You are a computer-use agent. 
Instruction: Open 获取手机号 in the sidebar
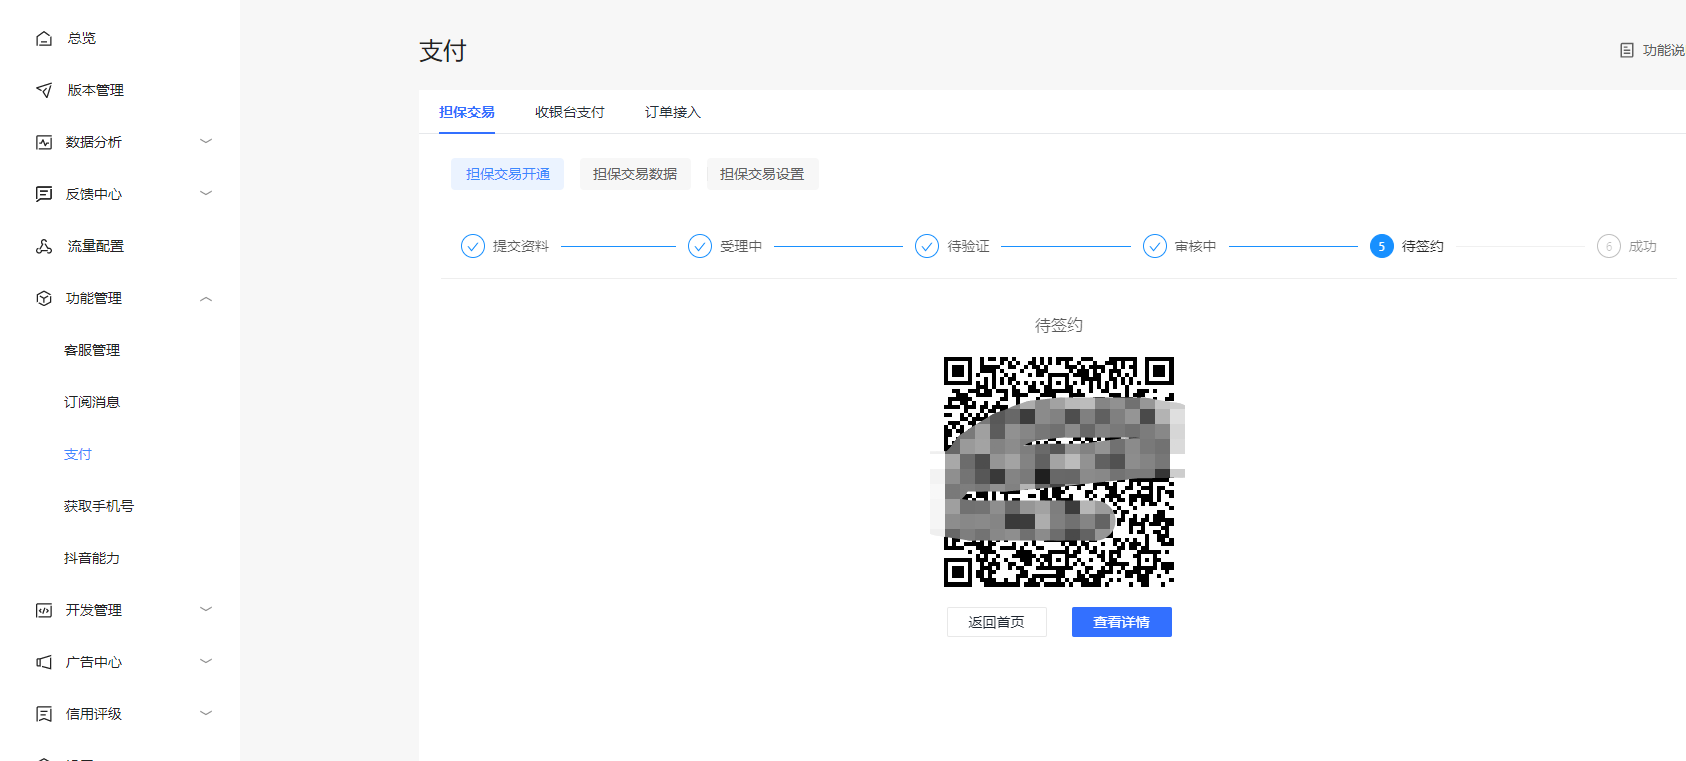pyautogui.click(x=99, y=506)
